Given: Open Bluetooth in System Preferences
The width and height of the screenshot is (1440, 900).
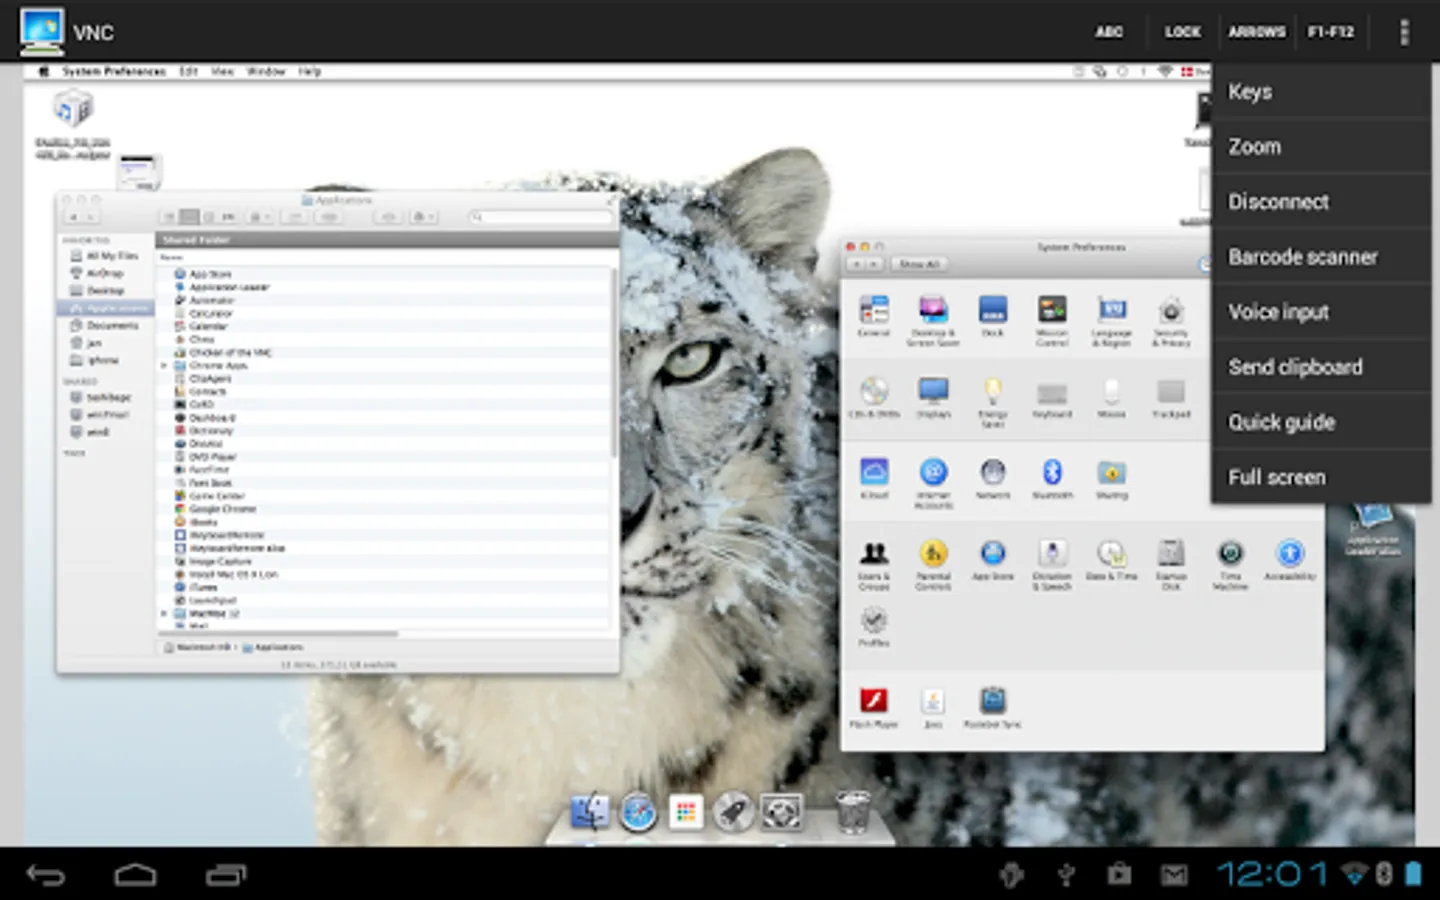Looking at the screenshot, I should [x=1052, y=473].
